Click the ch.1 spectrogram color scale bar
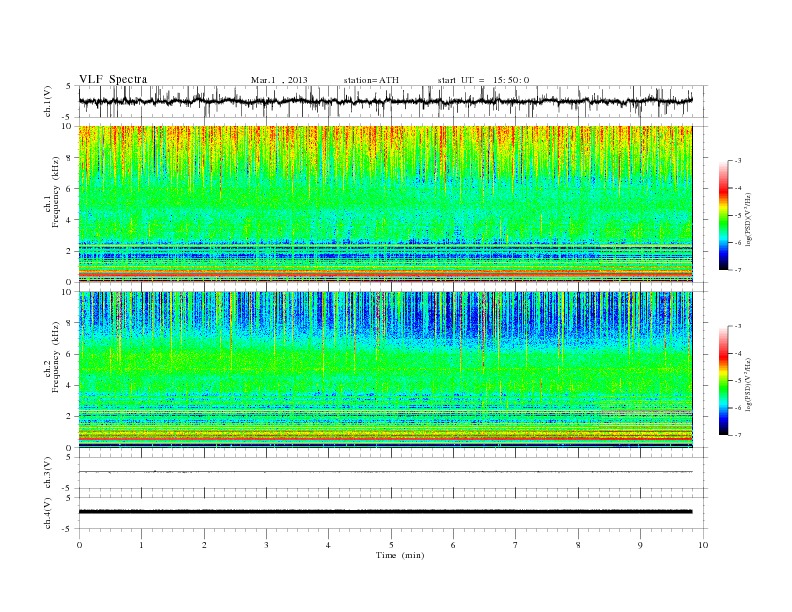 click(x=723, y=216)
